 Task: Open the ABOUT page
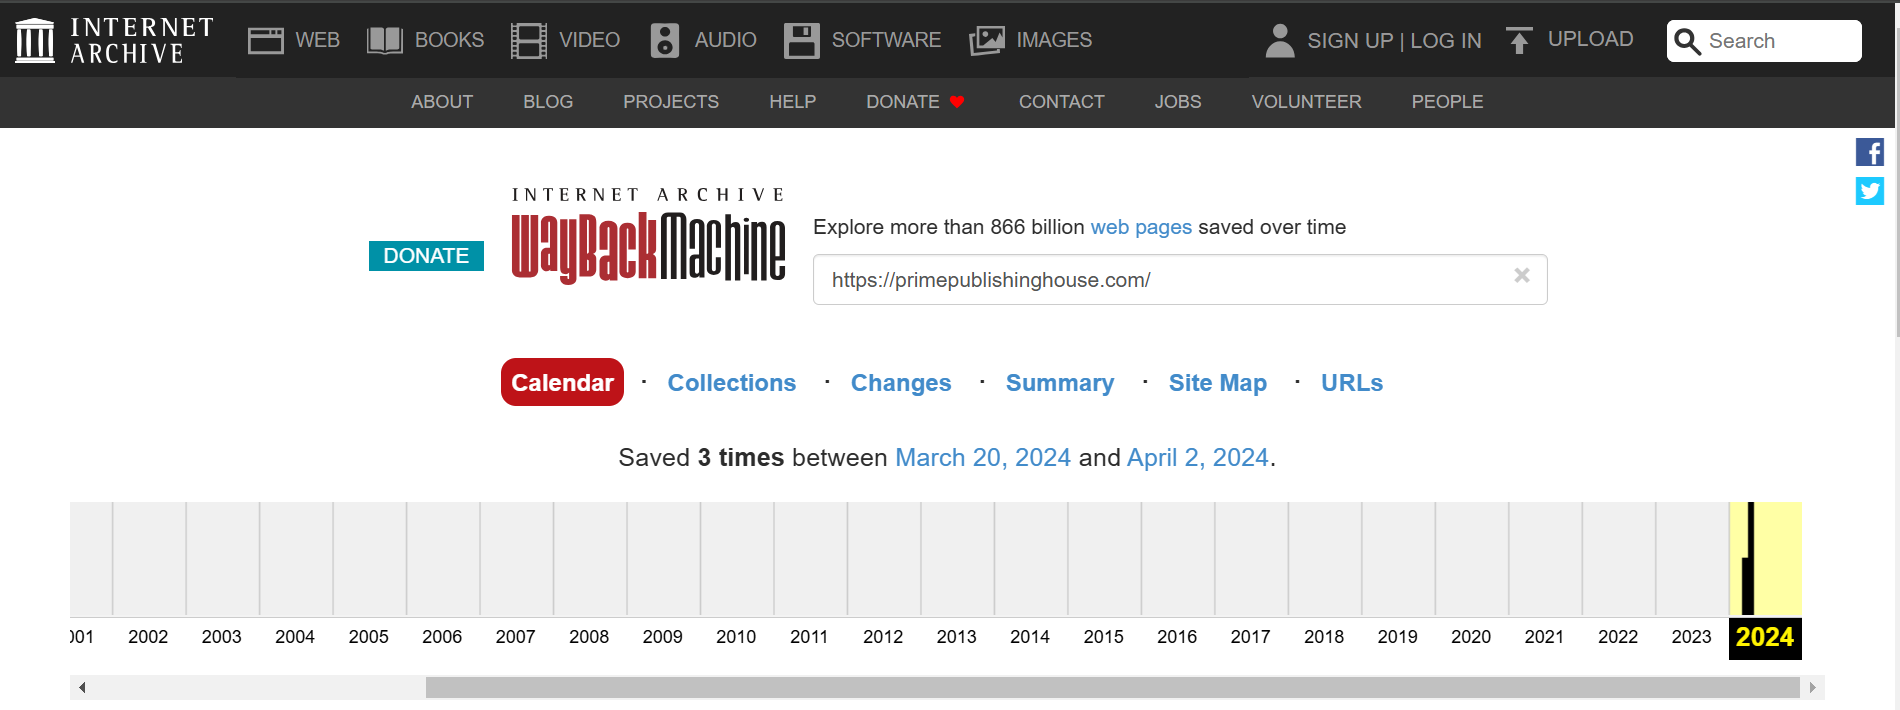(442, 102)
